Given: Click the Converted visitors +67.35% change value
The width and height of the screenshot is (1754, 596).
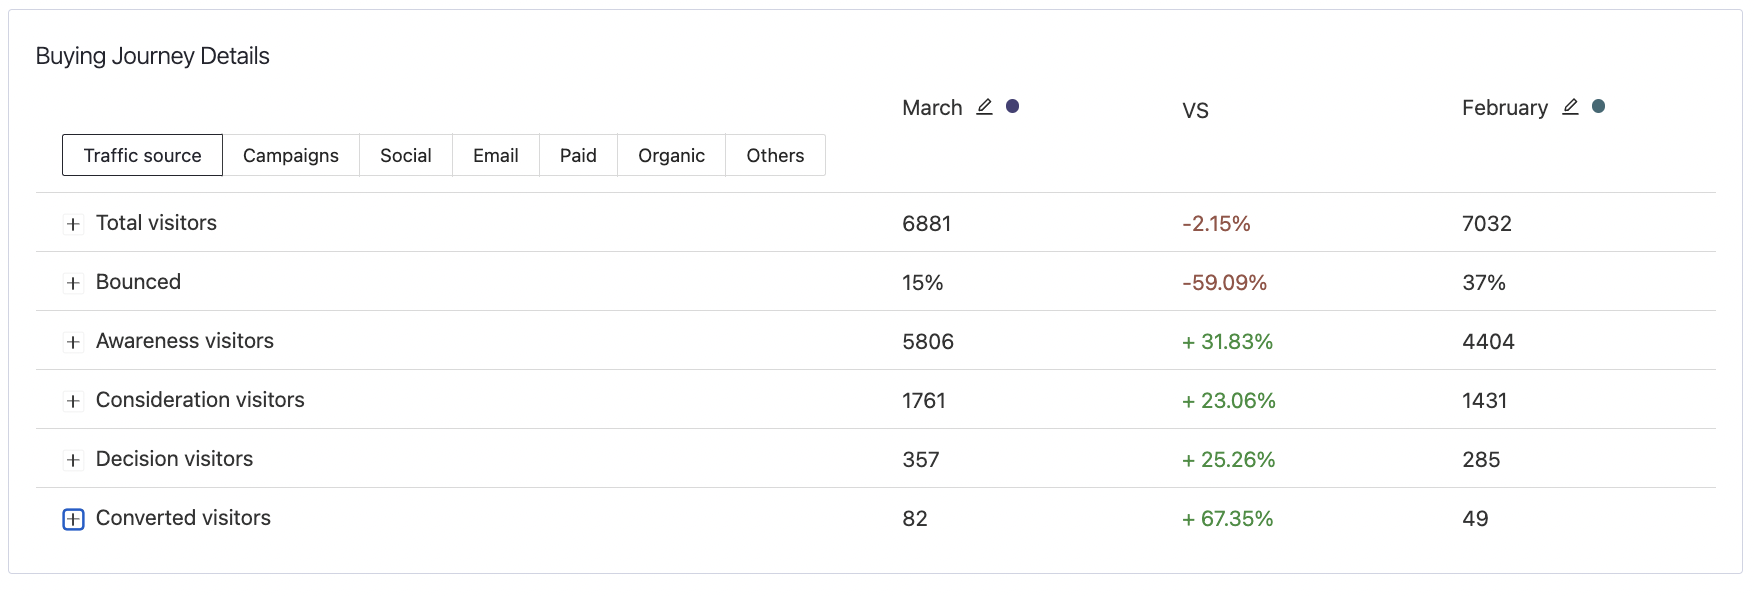Looking at the screenshot, I should [1227, 519].
